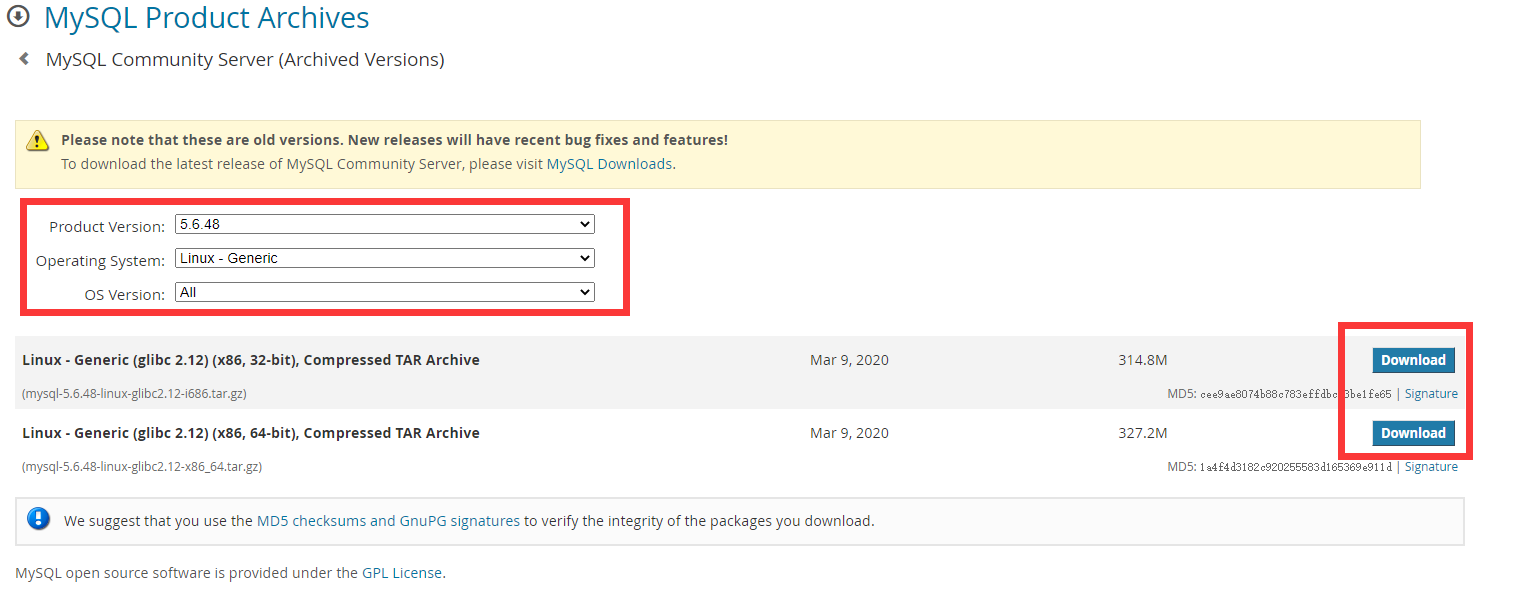Select filename mysql-5.6.48-linux-glibc2.12-i686.tar.gz

[134, 394]
